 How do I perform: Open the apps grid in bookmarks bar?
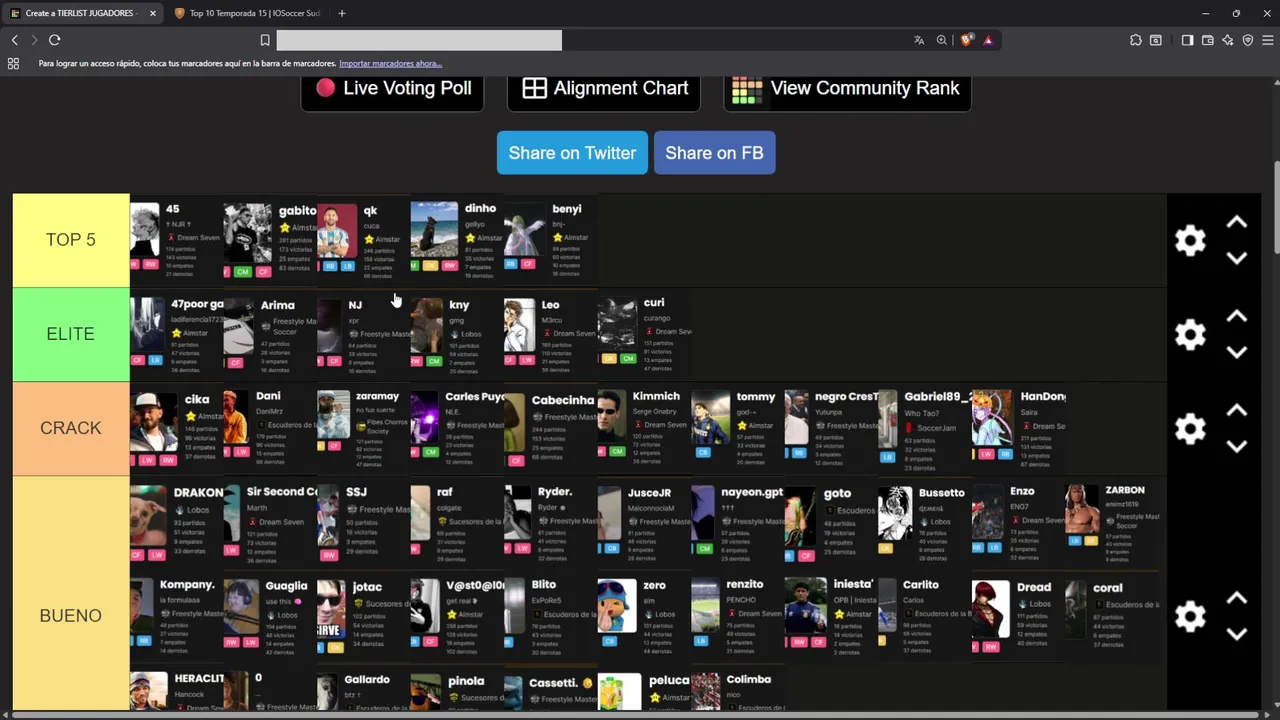[13, 63]
